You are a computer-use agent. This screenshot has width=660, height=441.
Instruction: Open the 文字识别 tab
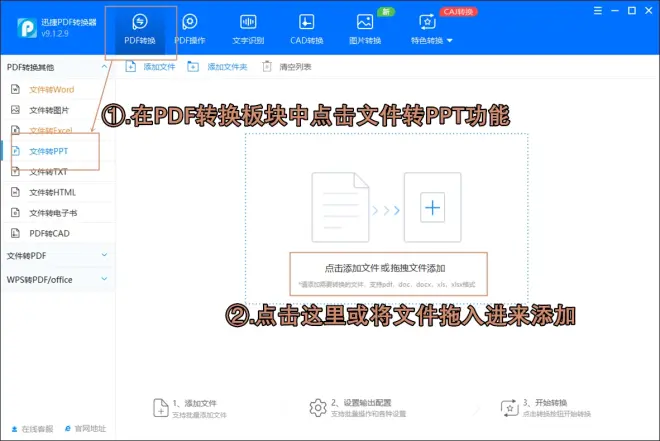[x=248, y=29]
